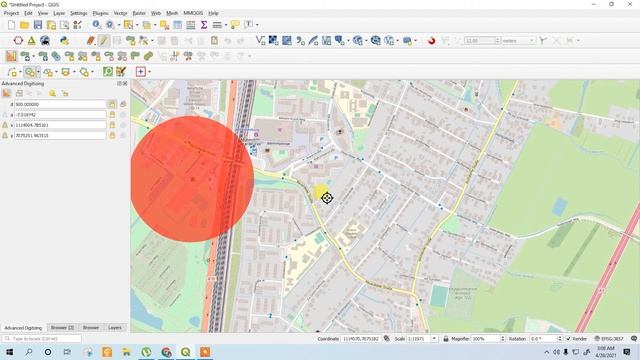640x360 pixels.
Task: Click the Statistical Summary sigma icon
Action: [204, 25]
